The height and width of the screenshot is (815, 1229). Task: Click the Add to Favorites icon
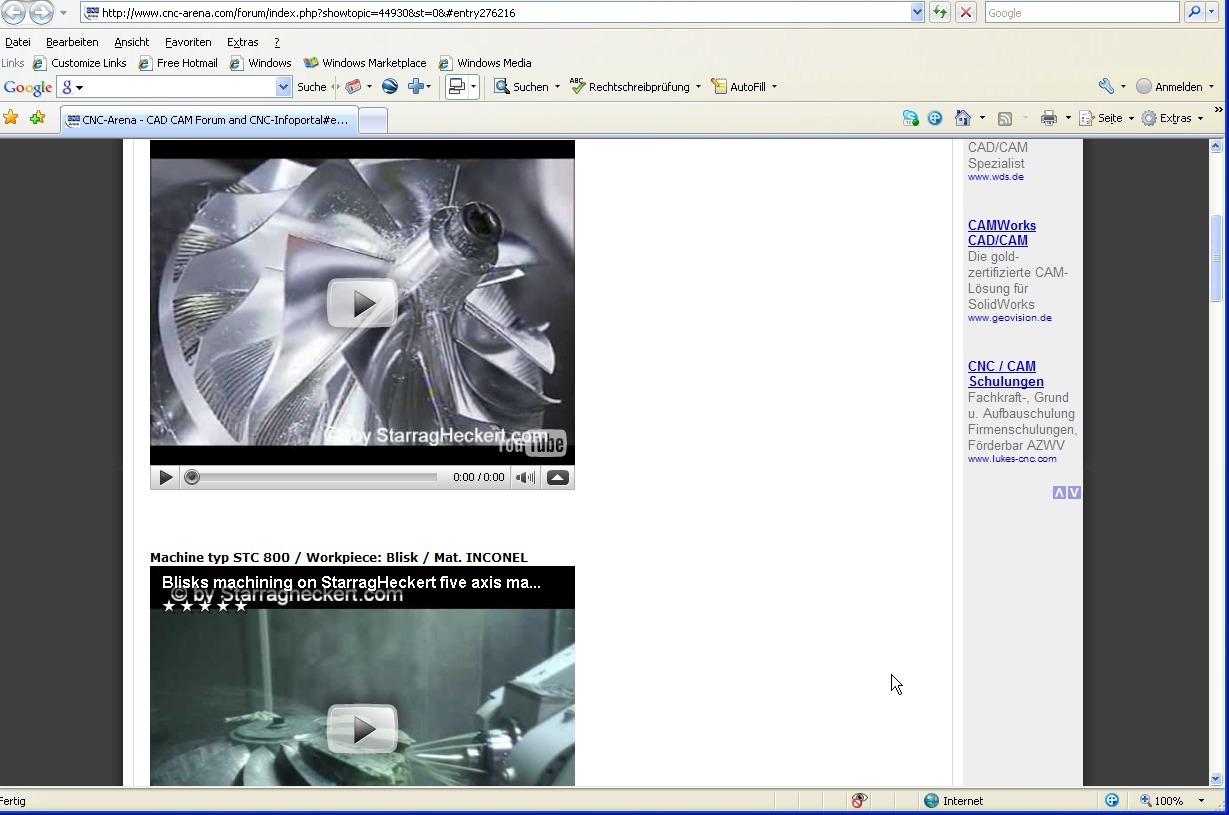tap(37, 118)
